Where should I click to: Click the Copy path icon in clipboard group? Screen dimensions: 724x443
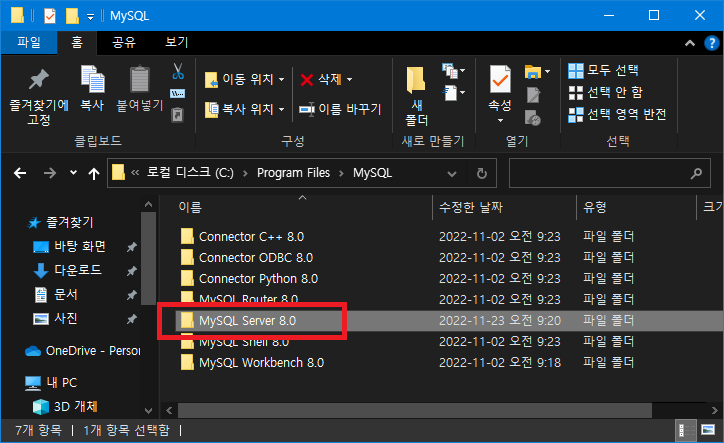[178, 94]
